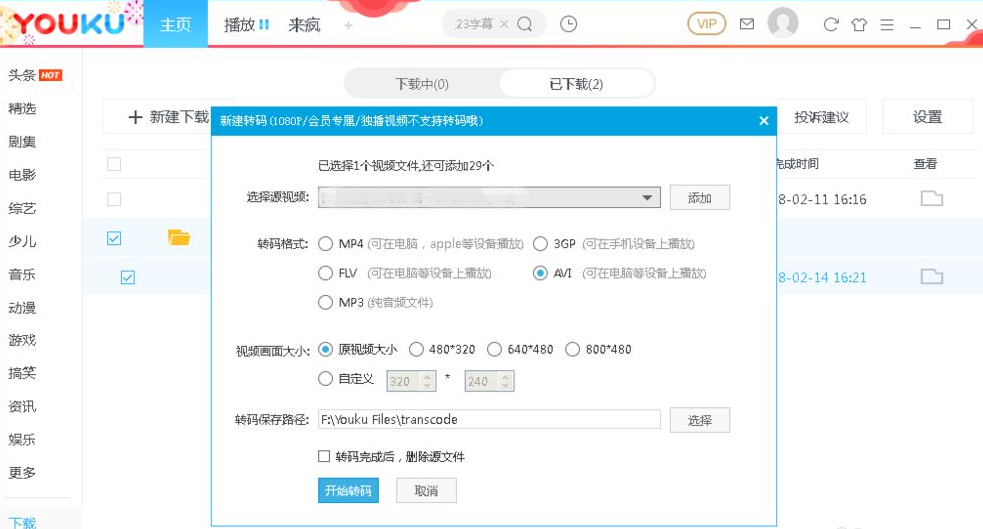Click 选择 to choose save path

click(x=700, y=420)
